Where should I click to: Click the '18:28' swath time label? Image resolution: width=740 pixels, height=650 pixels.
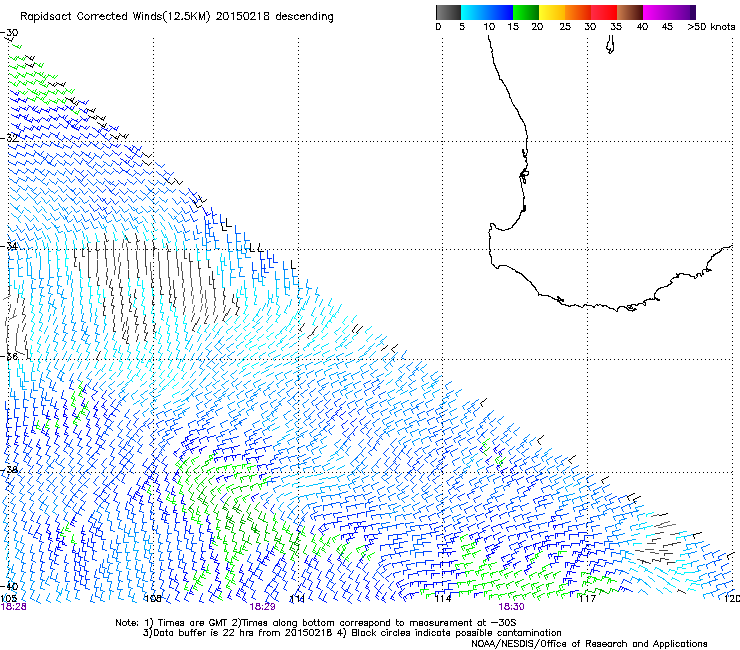pos(14,607)
